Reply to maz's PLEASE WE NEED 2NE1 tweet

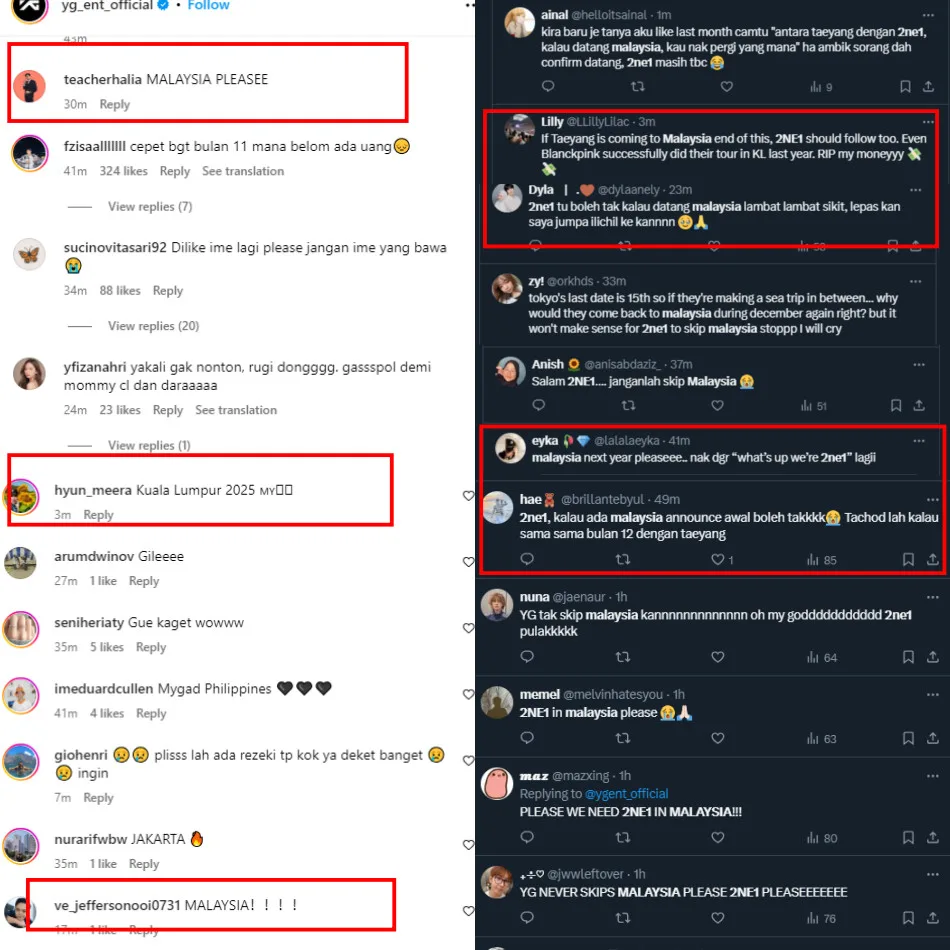tap(527, 837)
